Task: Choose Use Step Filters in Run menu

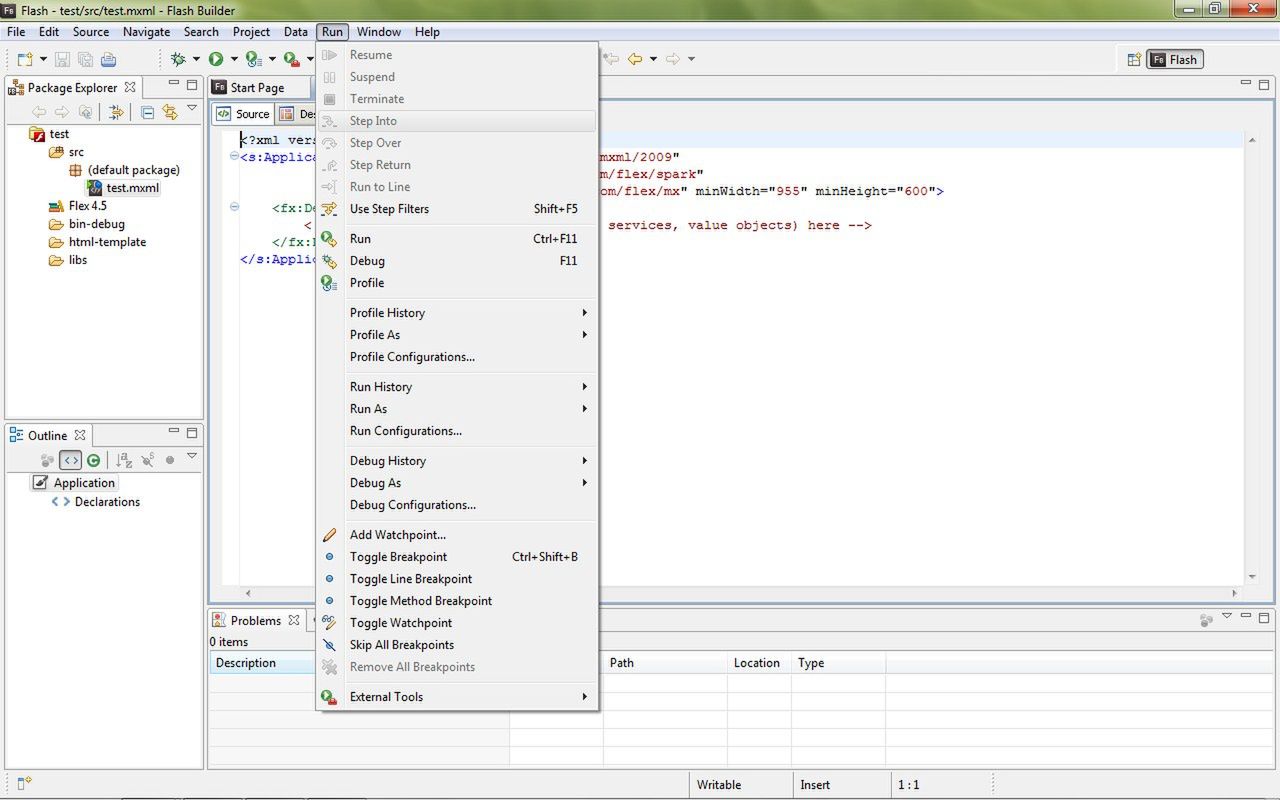Action: pyautogui.click(x=457, y=209)
